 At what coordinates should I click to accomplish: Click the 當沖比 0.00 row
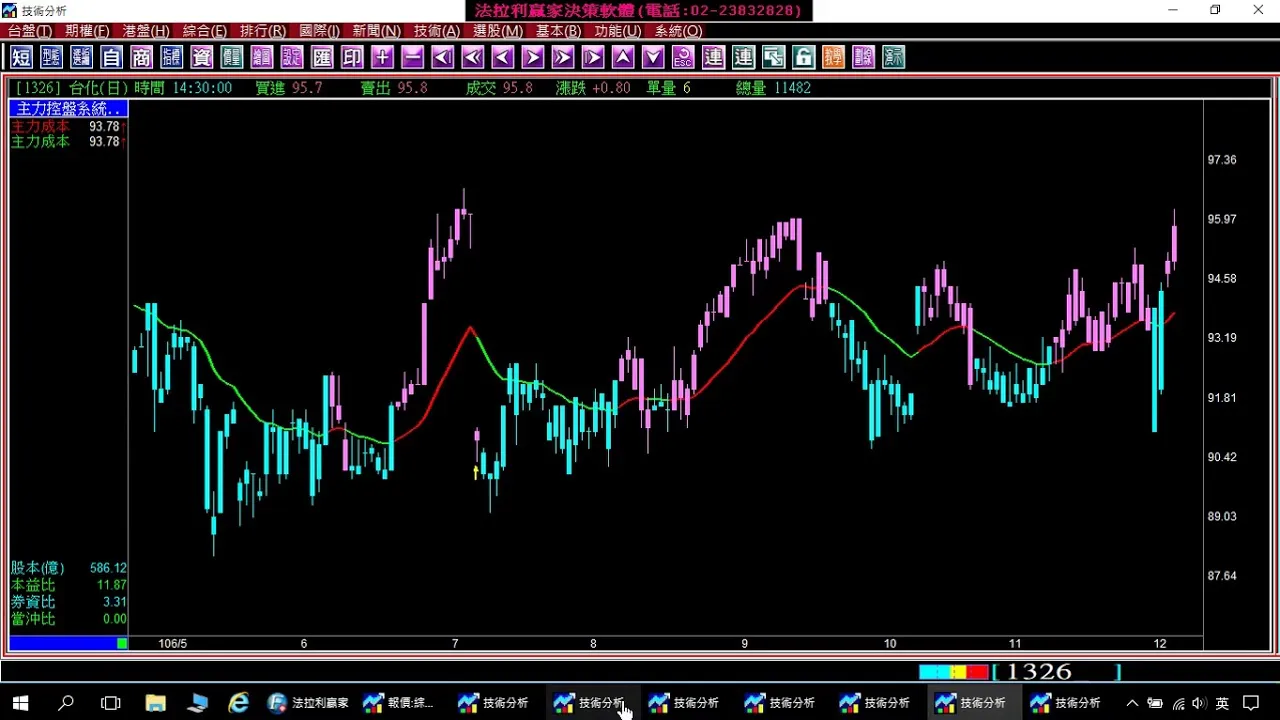click(69, 619)
